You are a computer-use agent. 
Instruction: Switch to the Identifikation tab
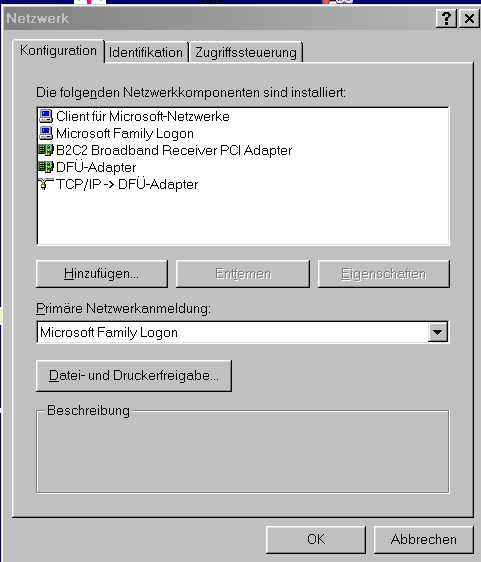tap(146, 53)
